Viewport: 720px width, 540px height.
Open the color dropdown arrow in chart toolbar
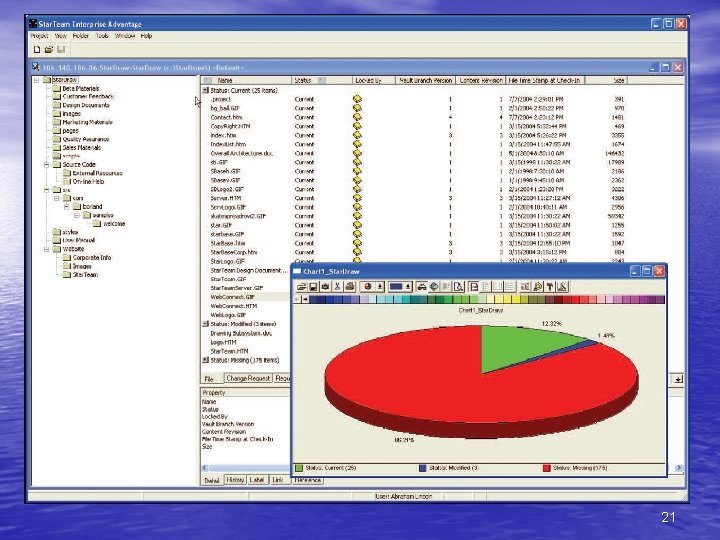click(408, 287)
